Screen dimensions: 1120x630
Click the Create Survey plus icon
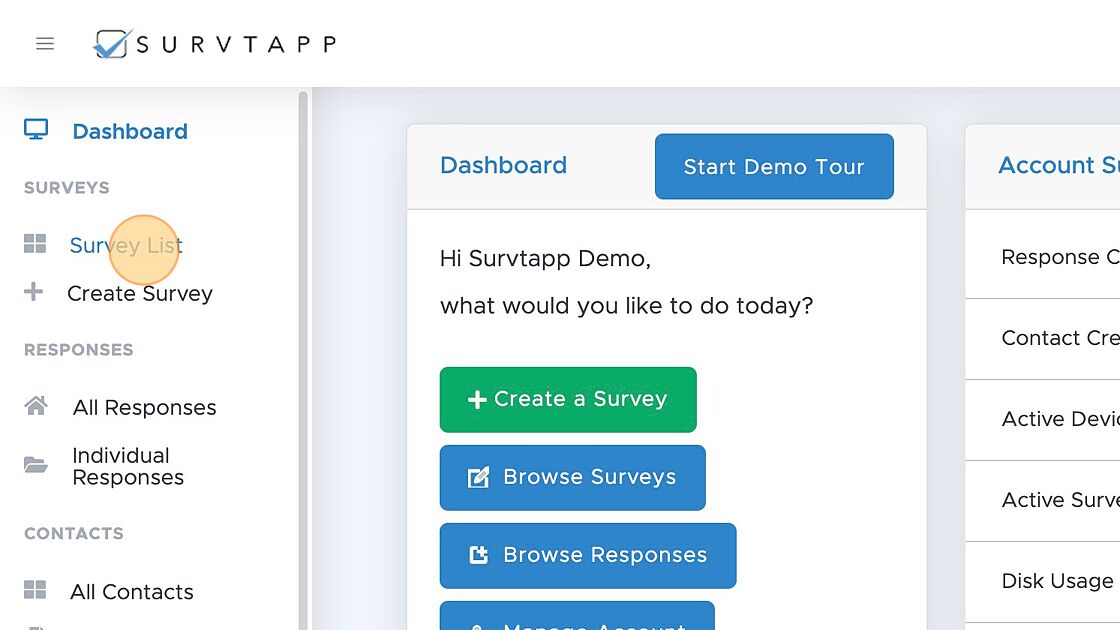33,291
